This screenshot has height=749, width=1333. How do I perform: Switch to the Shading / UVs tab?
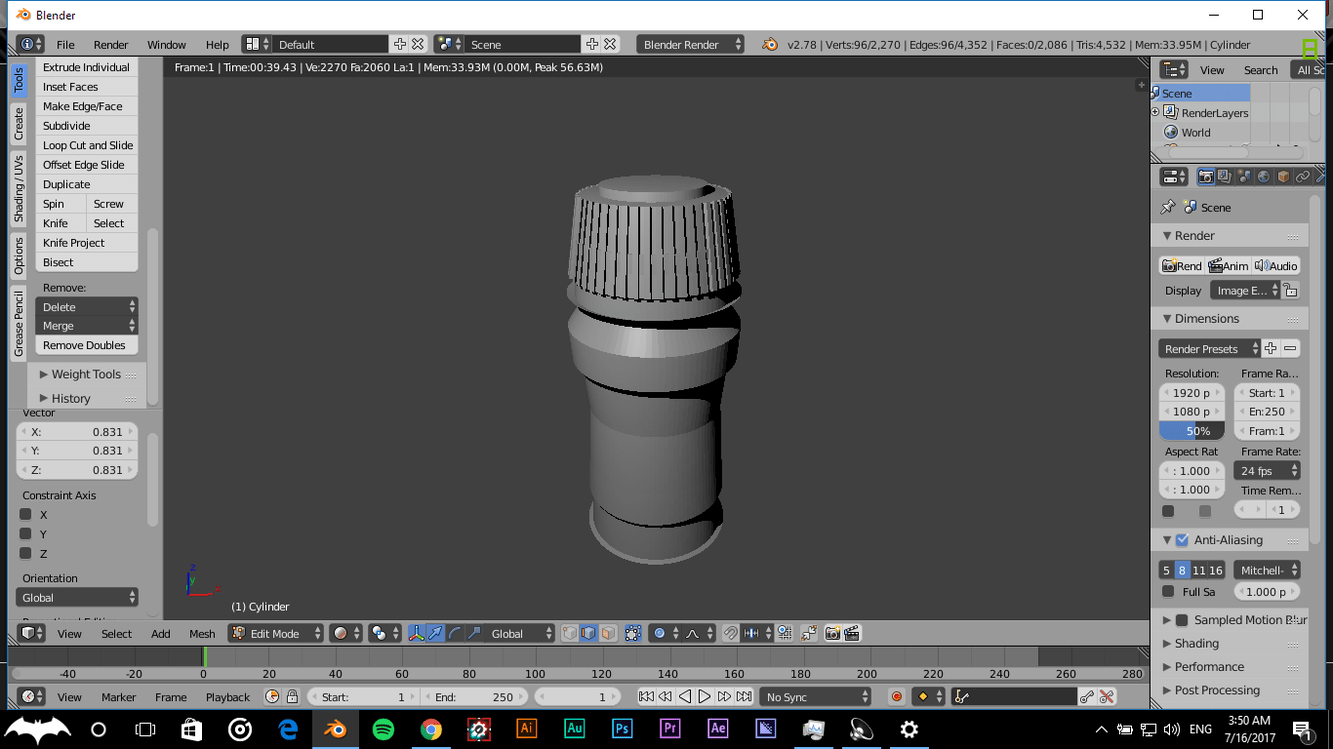tap(18, 189)
